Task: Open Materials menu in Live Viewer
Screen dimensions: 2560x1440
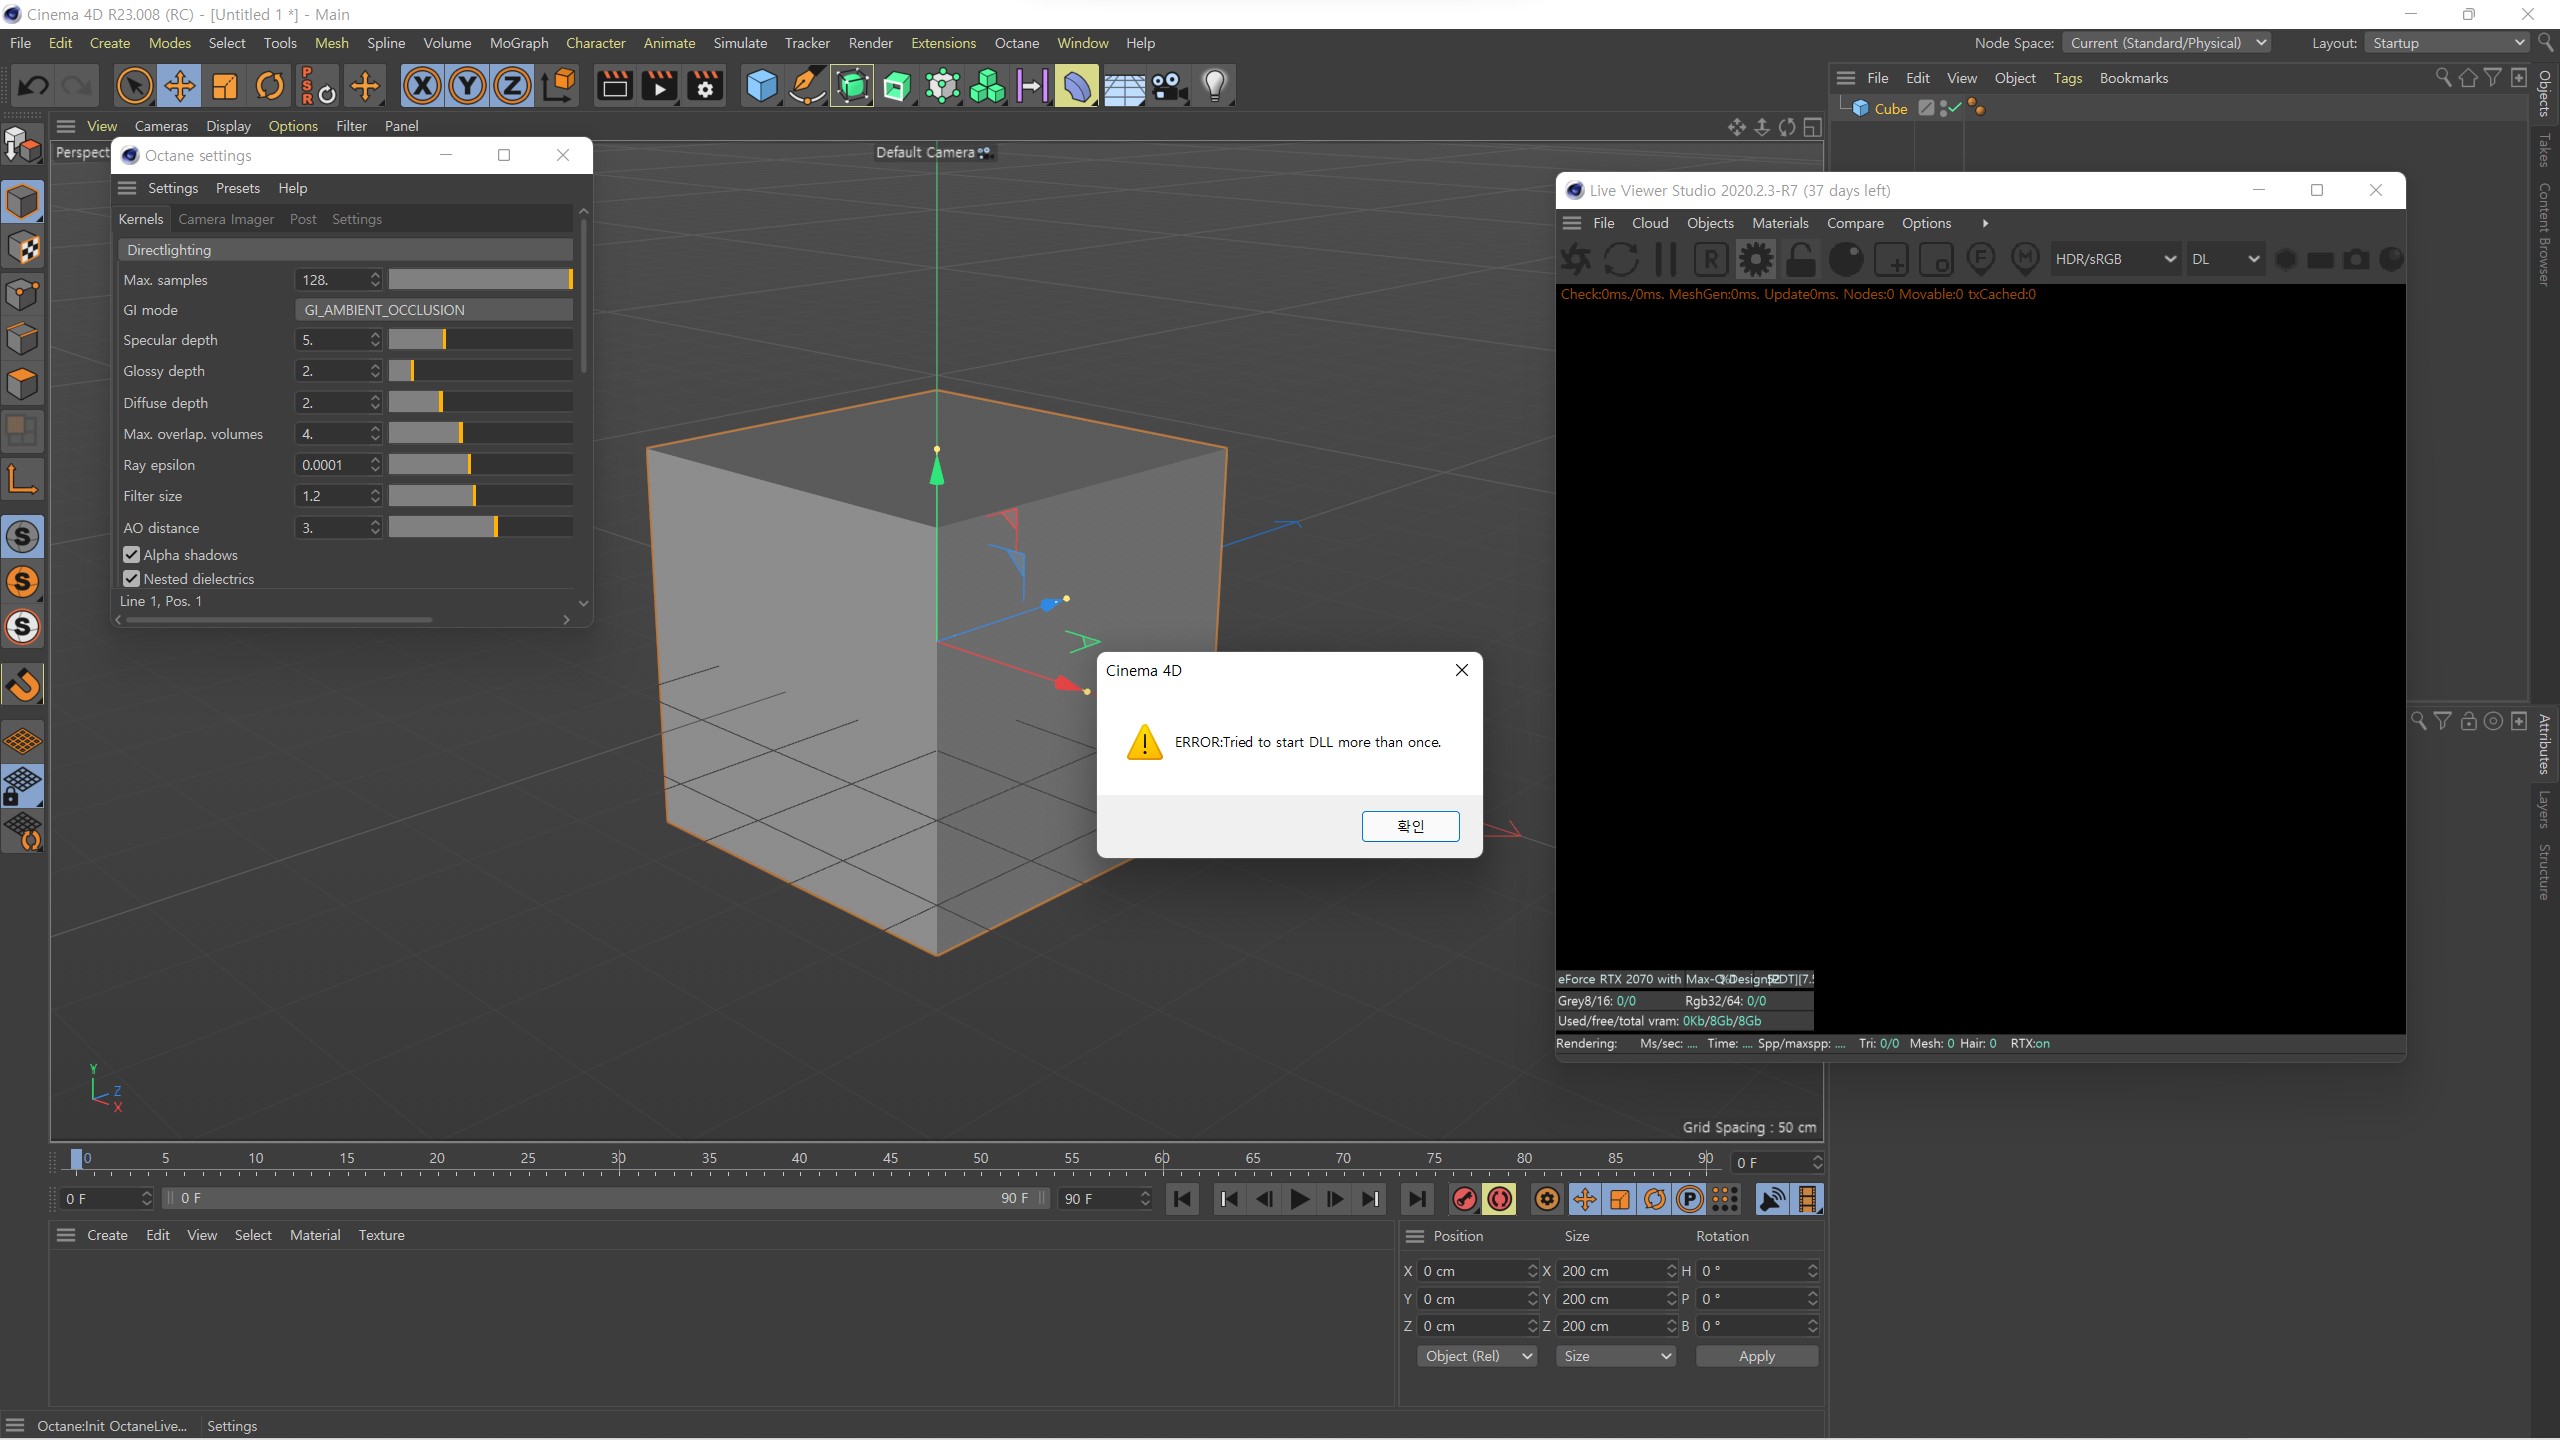Action: point(1780,223)
